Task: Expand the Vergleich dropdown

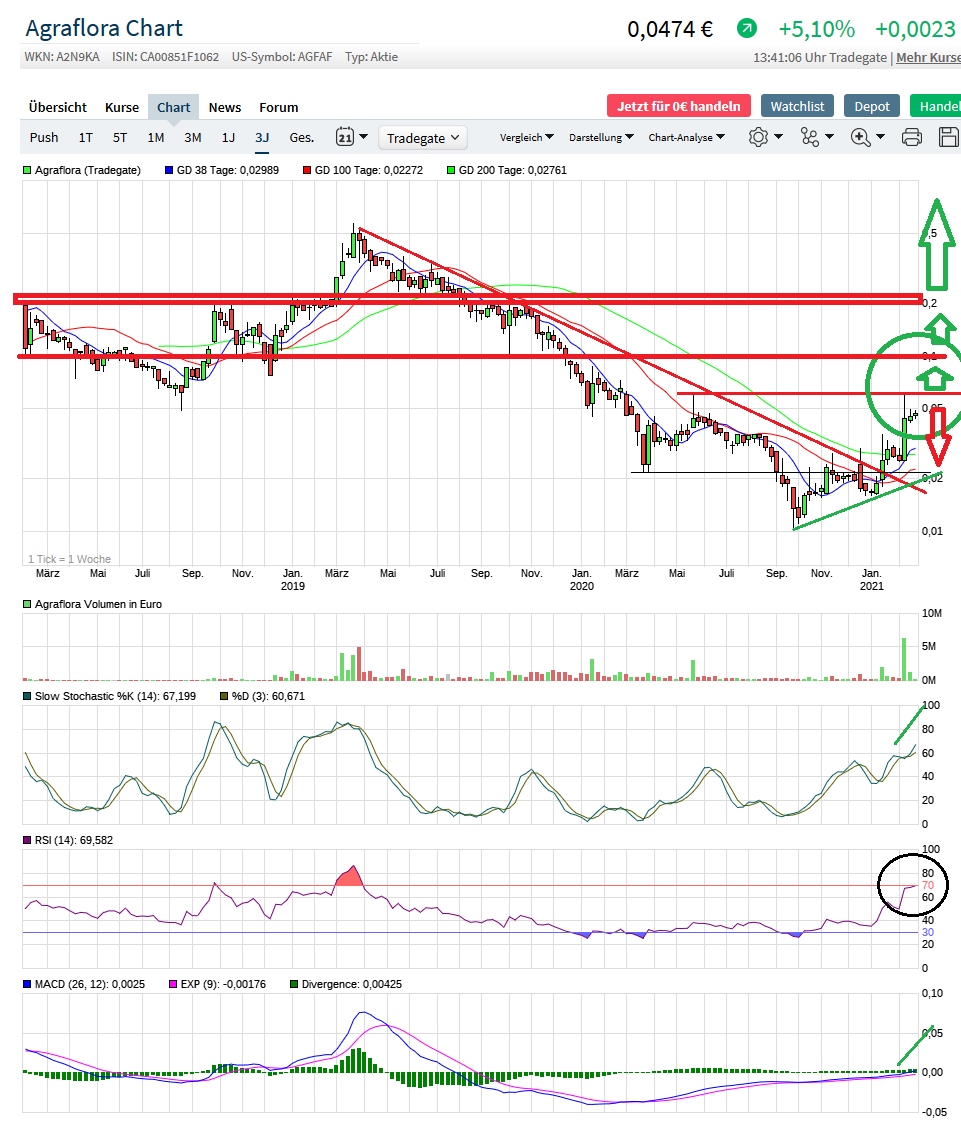Action: (x=527, y=137)
